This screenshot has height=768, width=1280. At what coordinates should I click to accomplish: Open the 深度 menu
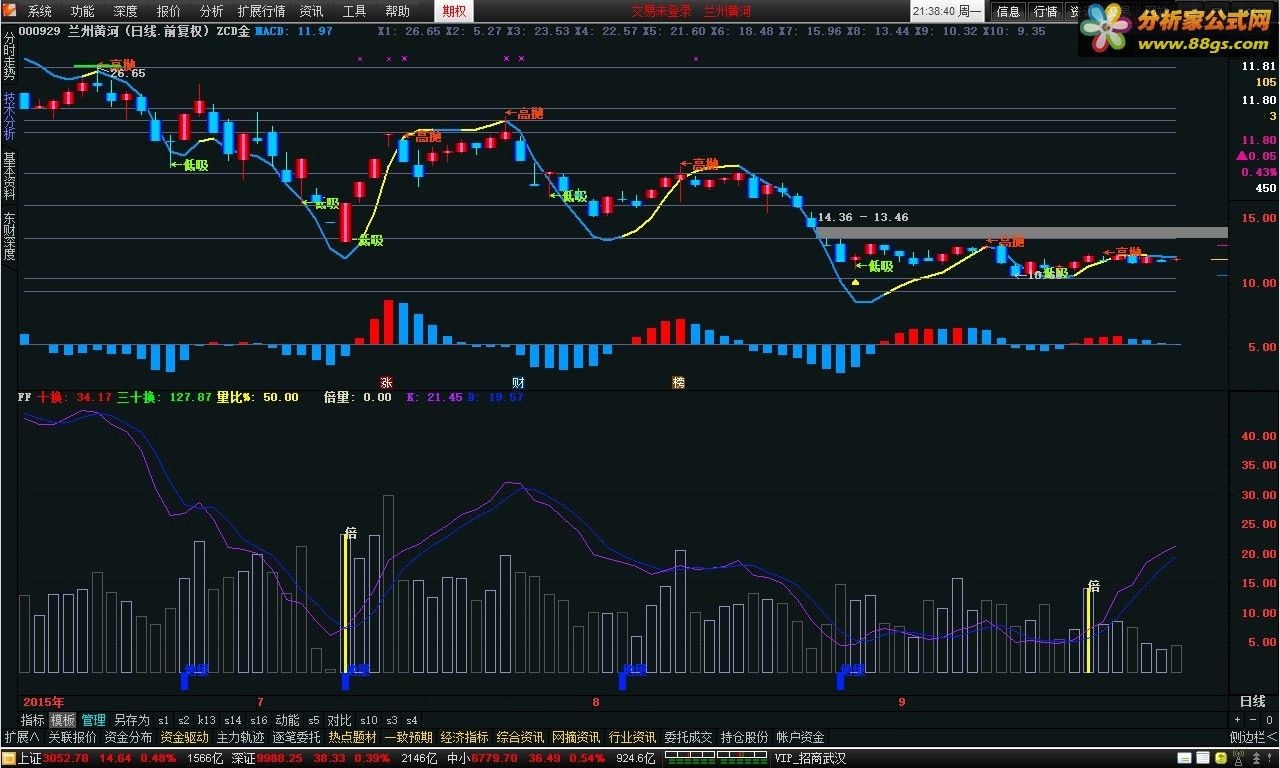(x=125, y=11)
